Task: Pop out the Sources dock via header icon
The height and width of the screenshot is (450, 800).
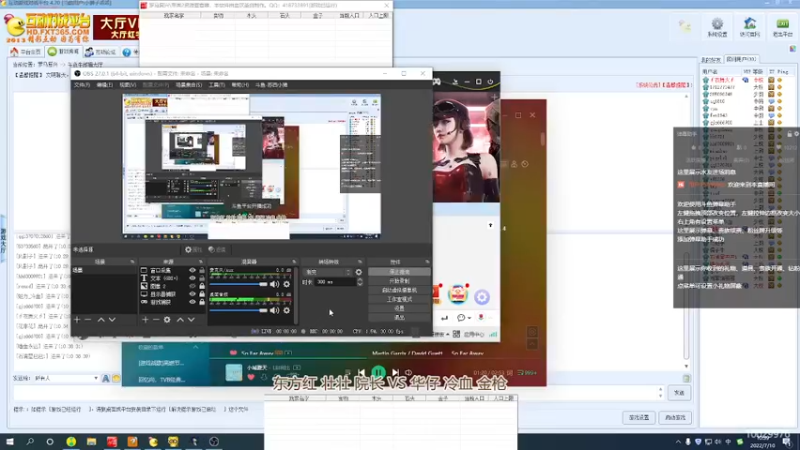Action: pyautogui.click(x=201, y=262)
